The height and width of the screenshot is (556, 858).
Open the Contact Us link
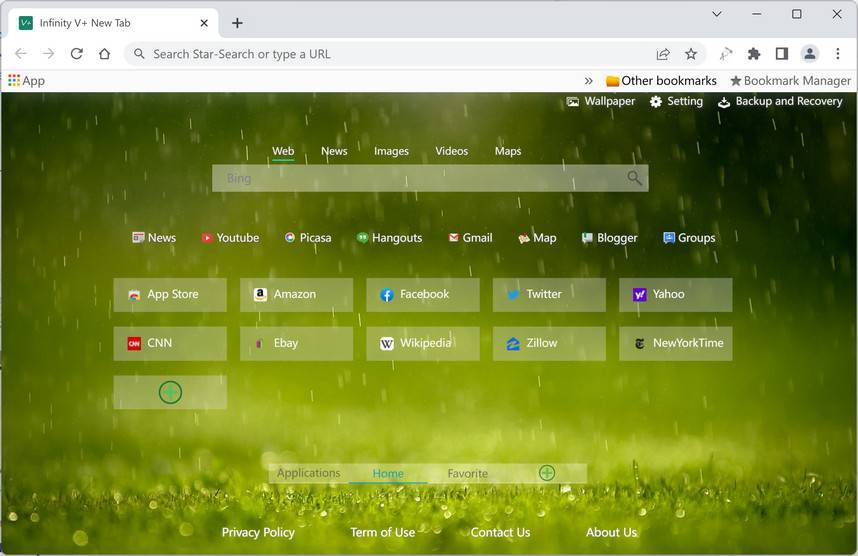tap(500, 532)
